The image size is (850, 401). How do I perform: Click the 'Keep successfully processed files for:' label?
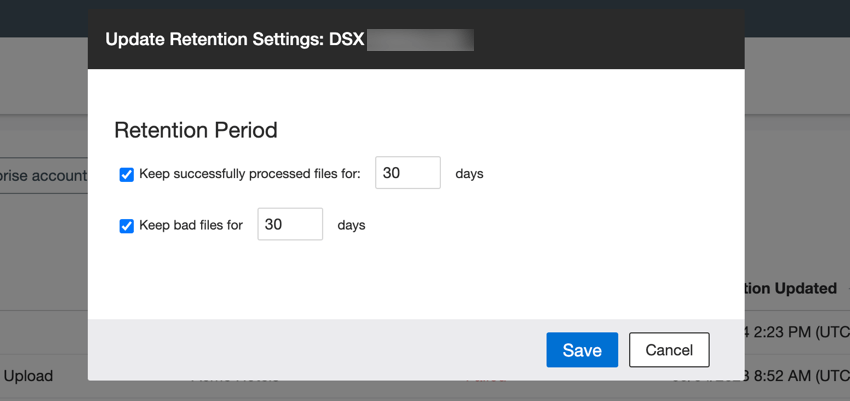249,174
